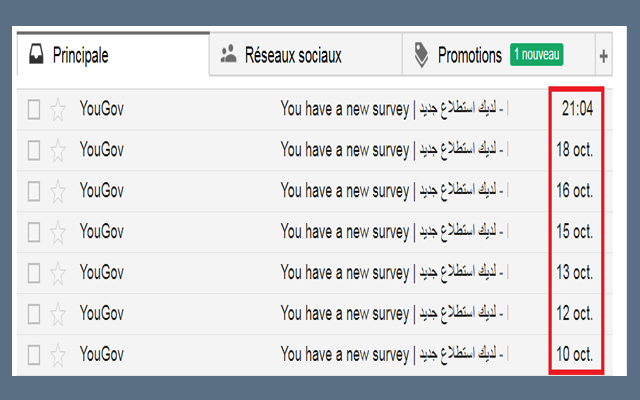Image resolution: width=640 pixels, height=400 pixels.
Task: Check the box for the 15 oct. email
Action: pyautogui.click(x=34, y=232)
